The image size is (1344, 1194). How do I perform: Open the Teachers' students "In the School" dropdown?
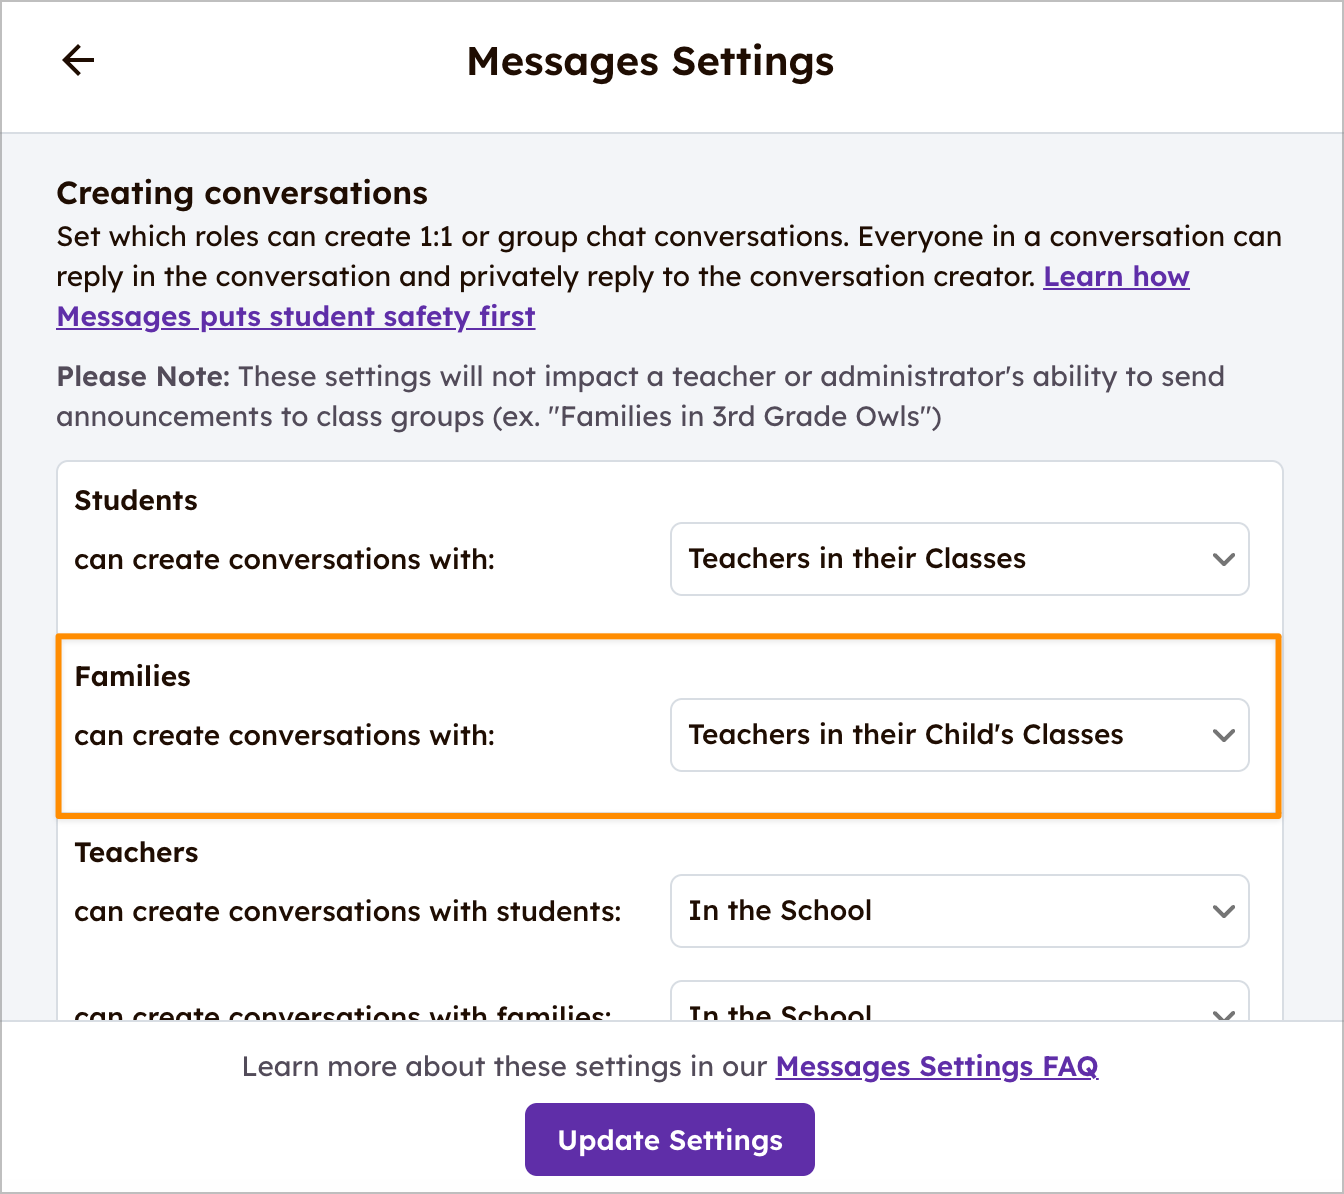pyautogui.click(x=958, y=911)
